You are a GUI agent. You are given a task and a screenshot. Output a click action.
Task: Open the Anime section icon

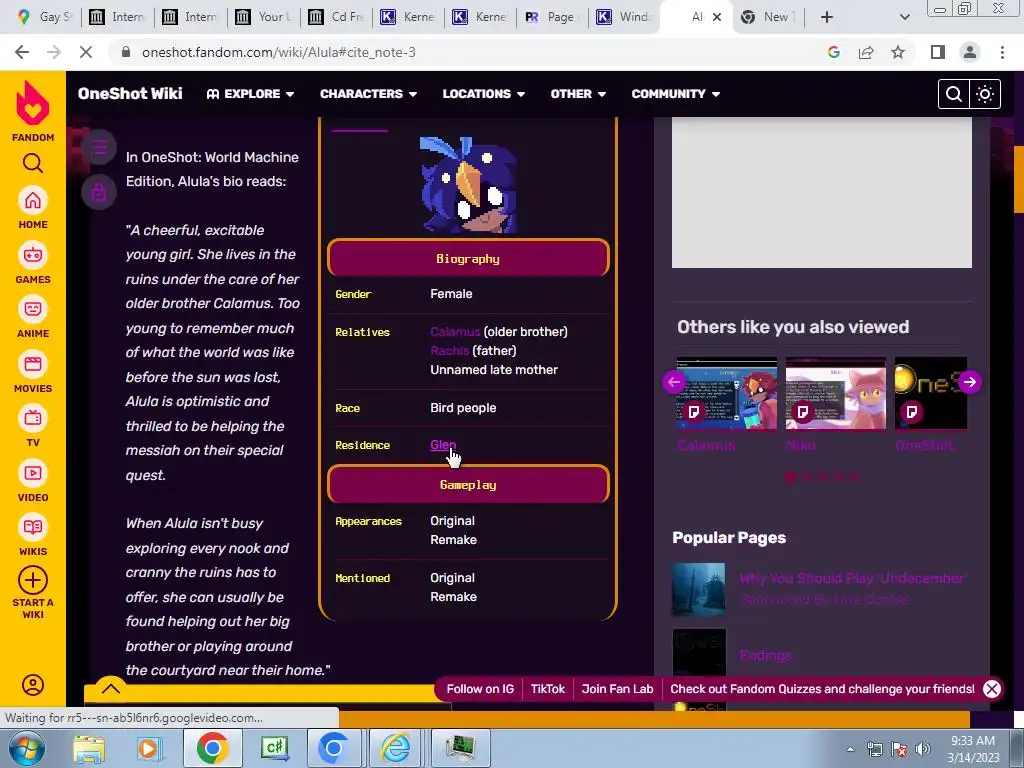coord(33,310)
